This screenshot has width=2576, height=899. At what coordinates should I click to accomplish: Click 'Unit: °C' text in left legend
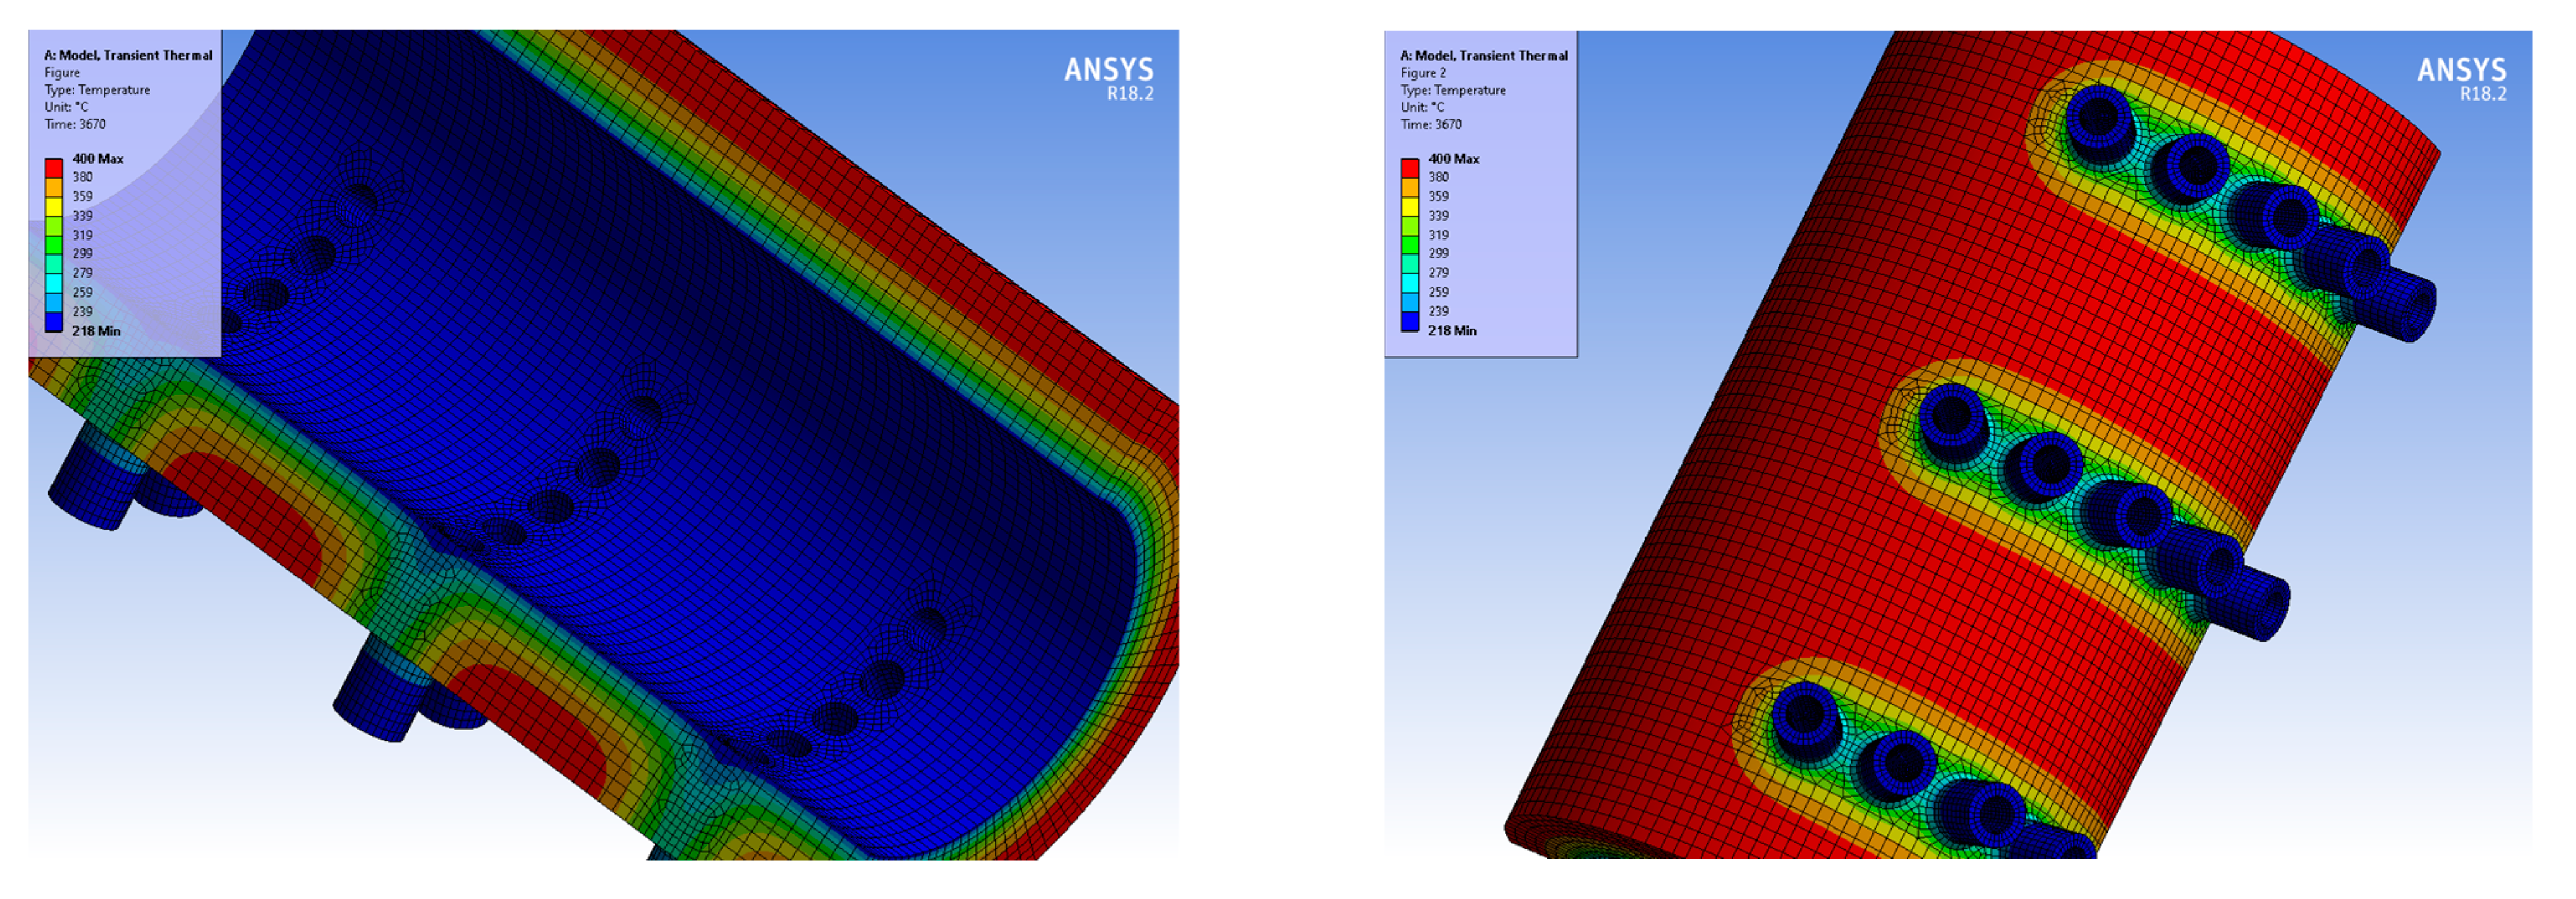click(x=66, y=107)
